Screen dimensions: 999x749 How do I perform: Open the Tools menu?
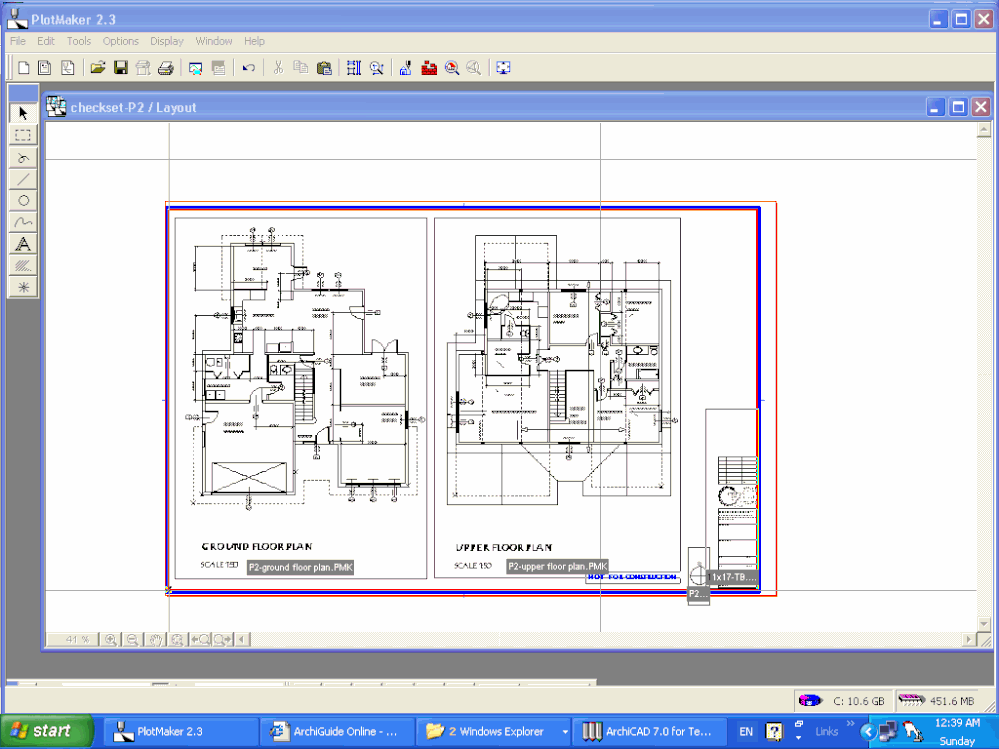78,41
